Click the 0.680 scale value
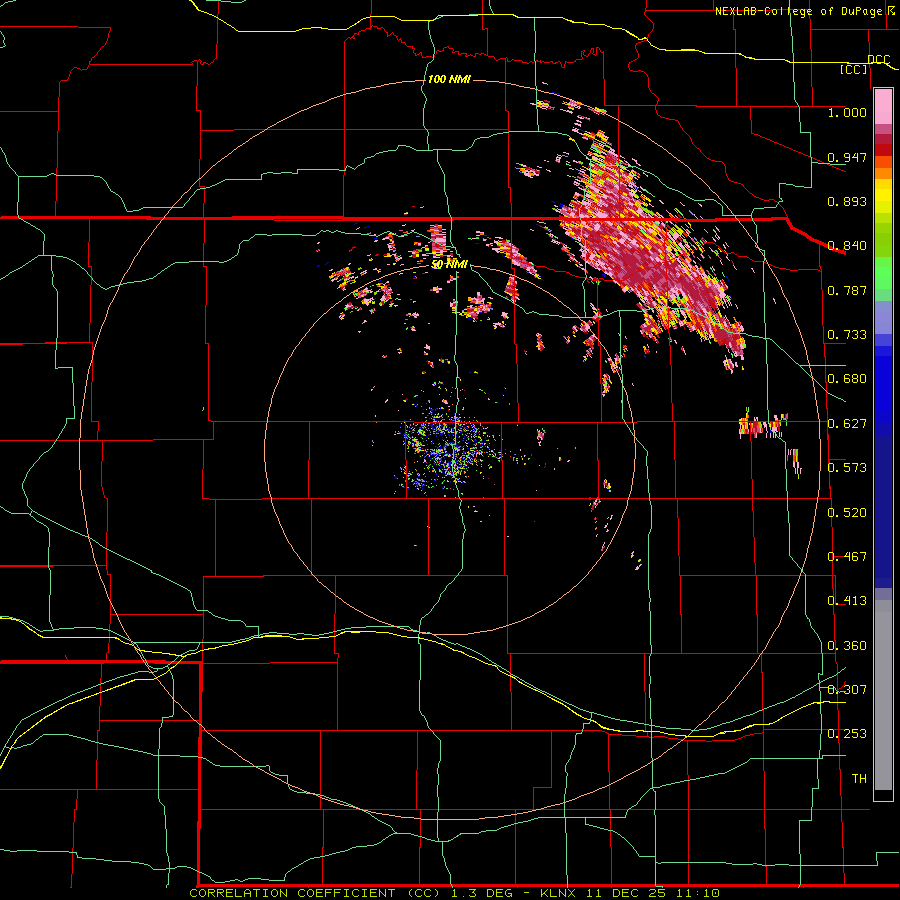Screen dimensions: 900x900 coord(847,379)
